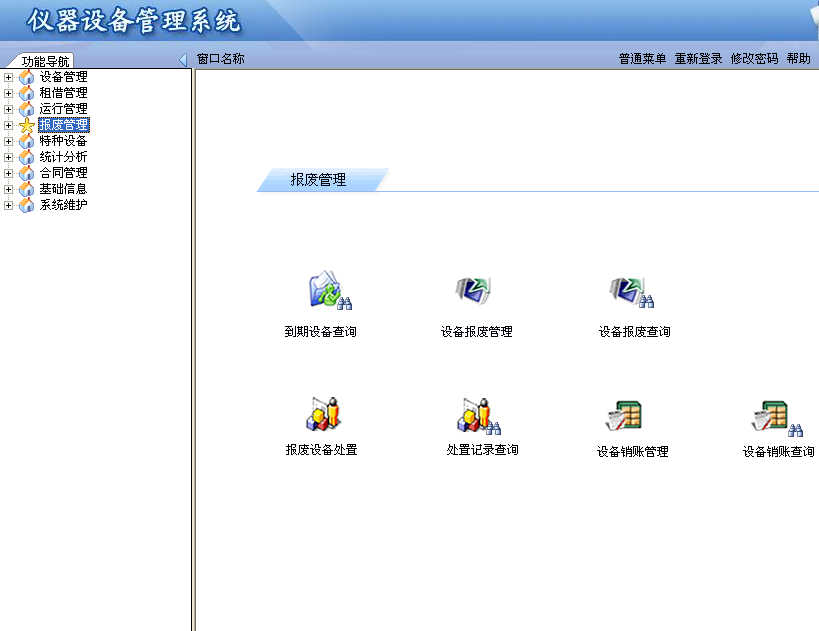Select 租借管理 in the navigation tree
Viewport: 819px width, 631px height.
[x=63, y=93]
